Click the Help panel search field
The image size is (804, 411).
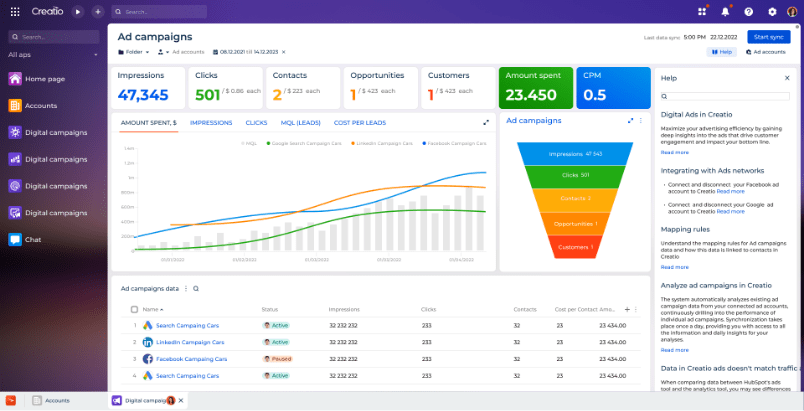(x=726, y=96)
